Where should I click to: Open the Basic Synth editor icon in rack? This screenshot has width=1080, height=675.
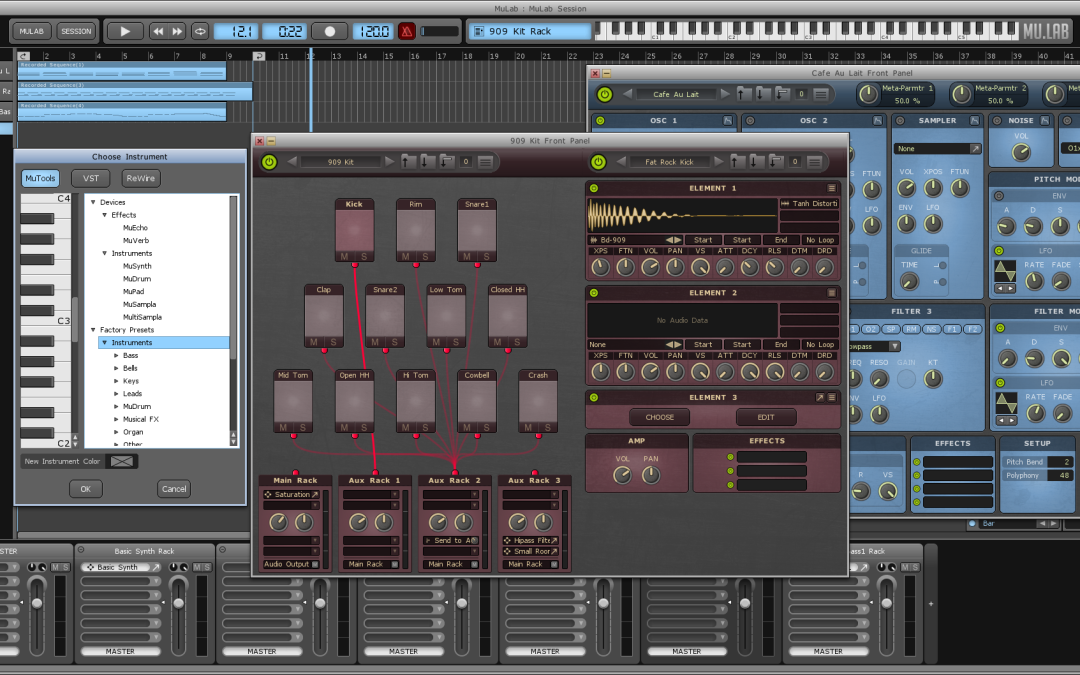point(156,568)
